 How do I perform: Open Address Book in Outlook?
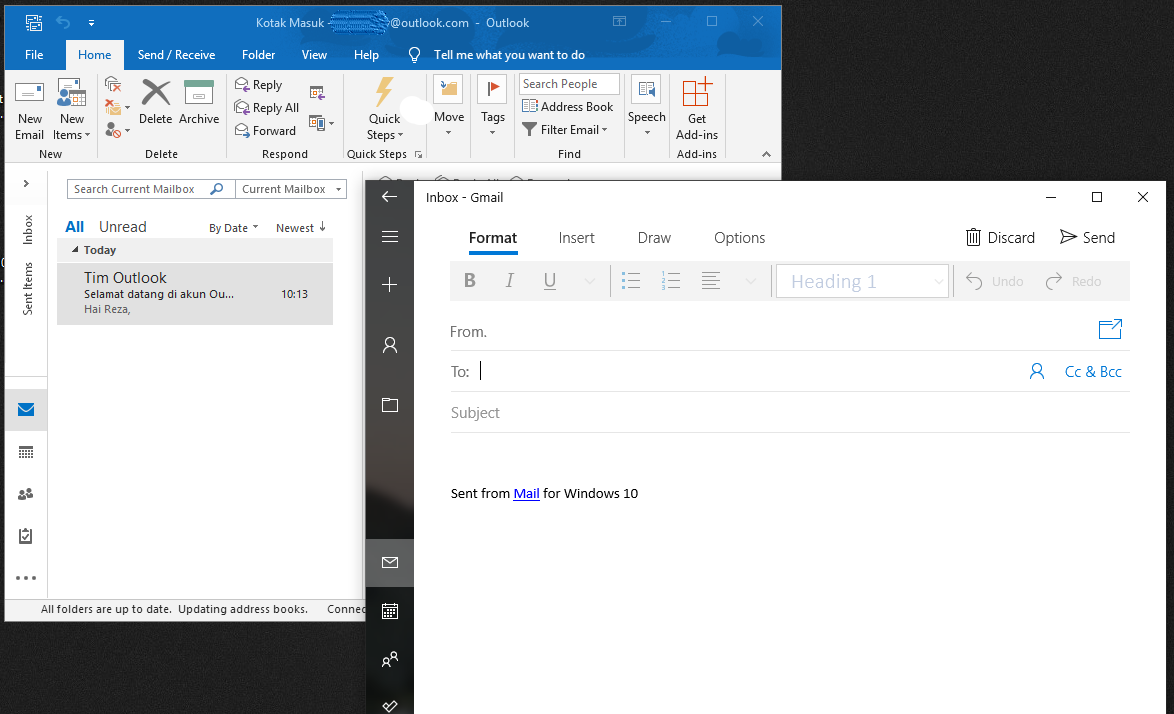[568, 106]
